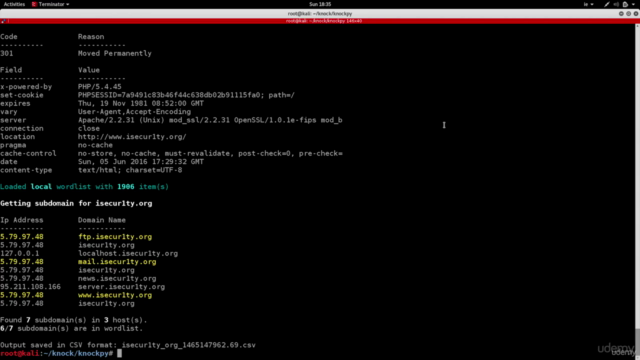The height and width of the screenshot is (360, 640).
Task: Click the 'Field' header text
Action: (x=11, y=70)
